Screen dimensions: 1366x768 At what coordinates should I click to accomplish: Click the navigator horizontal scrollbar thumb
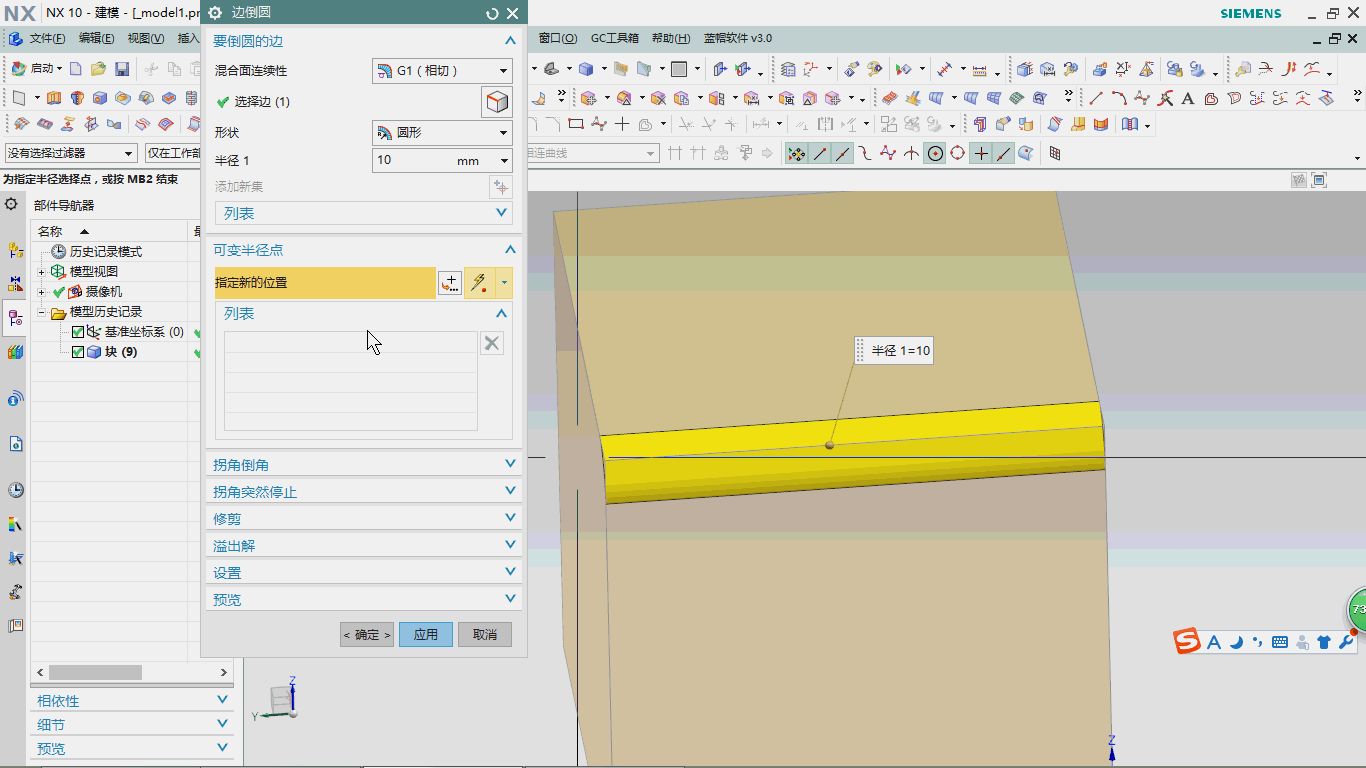coord(95,673)
